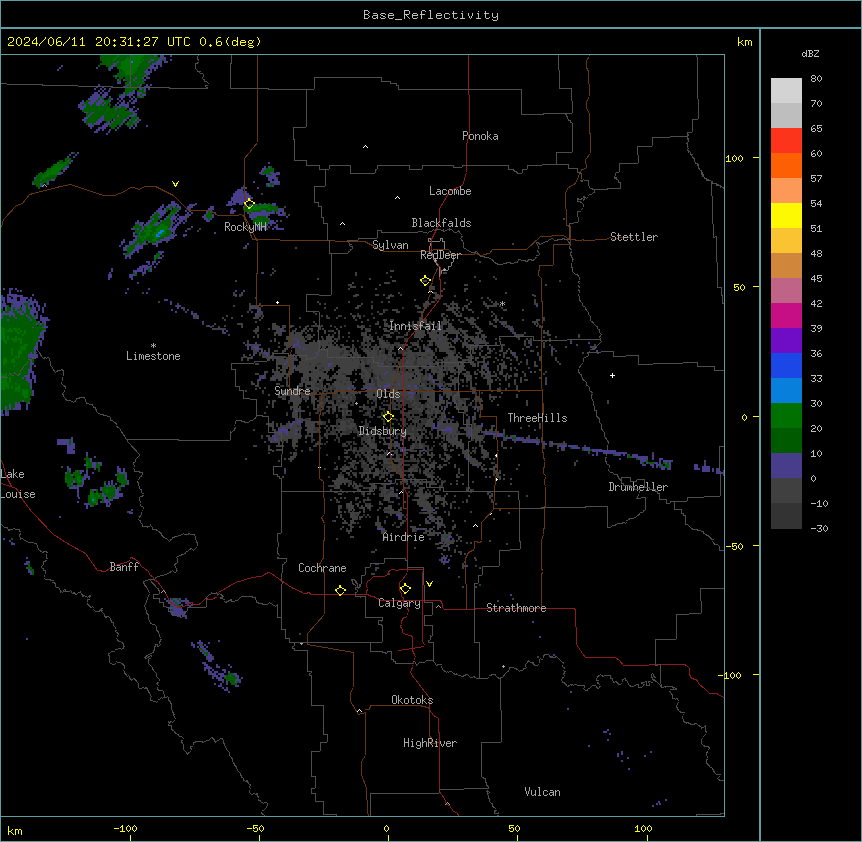Click the 100 tick label on the right axis
Viewport: 862px width, 842px height.
tap(734, 158)
